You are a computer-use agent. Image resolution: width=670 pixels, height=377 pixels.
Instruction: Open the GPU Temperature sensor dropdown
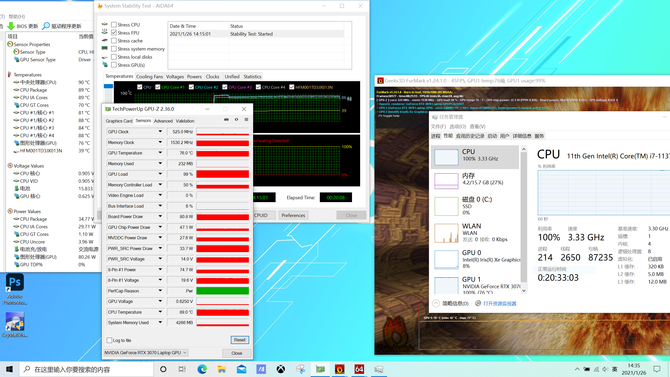pyautogui.click(x=160, y=153)
